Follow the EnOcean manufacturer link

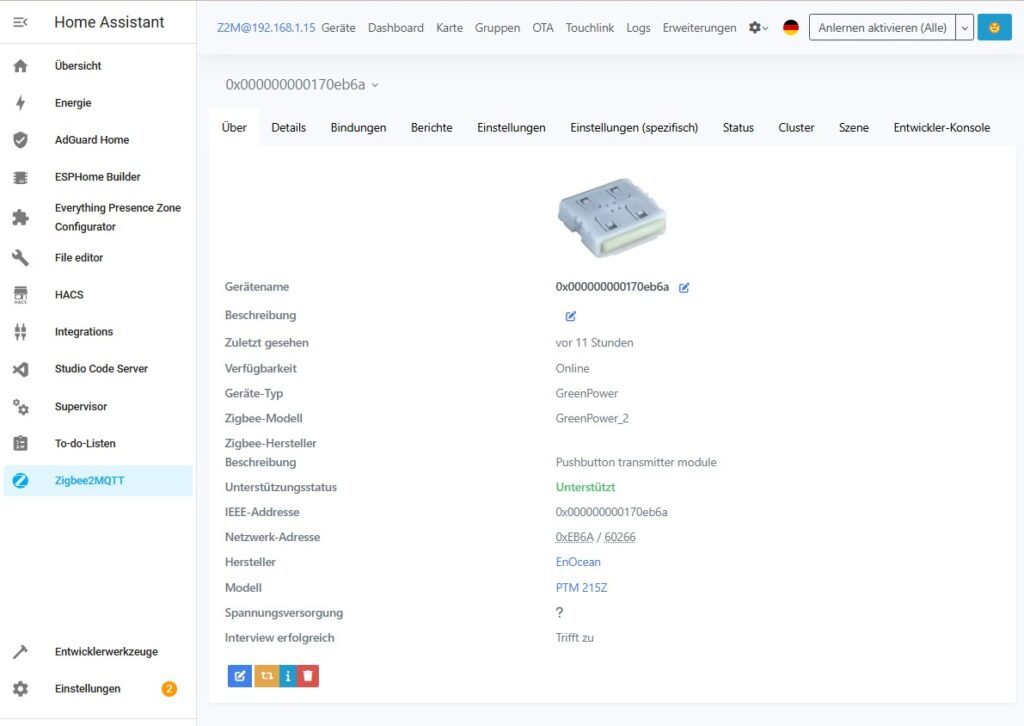[x=578, y=562]
